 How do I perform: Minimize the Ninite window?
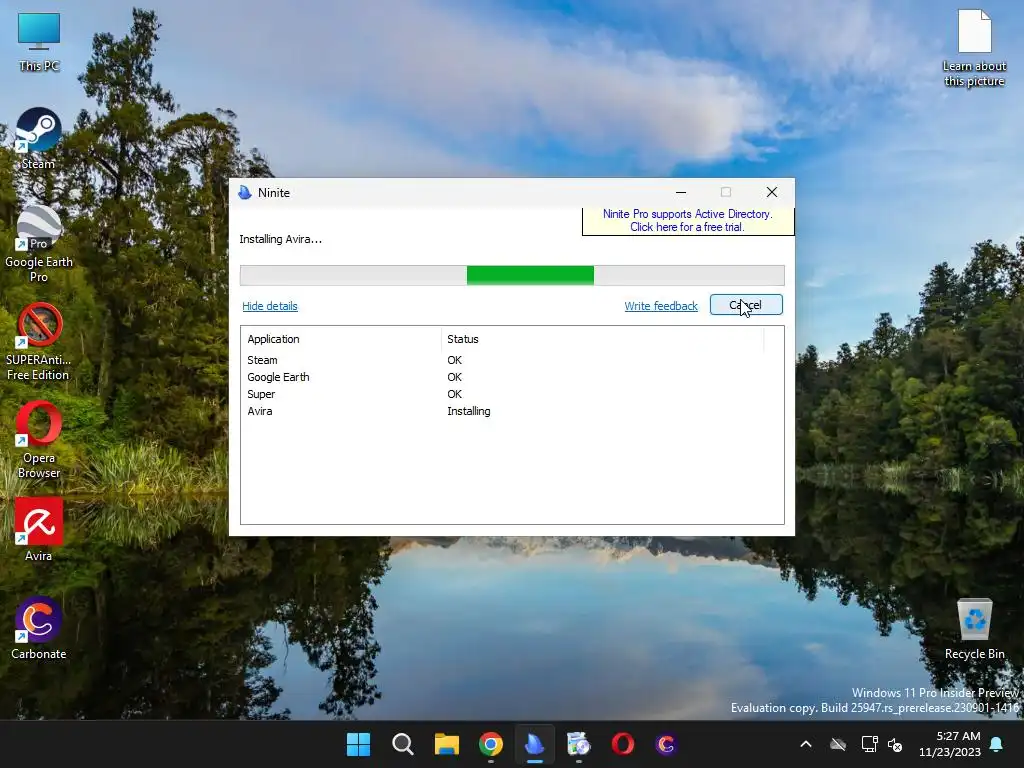click(x=680, y=192)
